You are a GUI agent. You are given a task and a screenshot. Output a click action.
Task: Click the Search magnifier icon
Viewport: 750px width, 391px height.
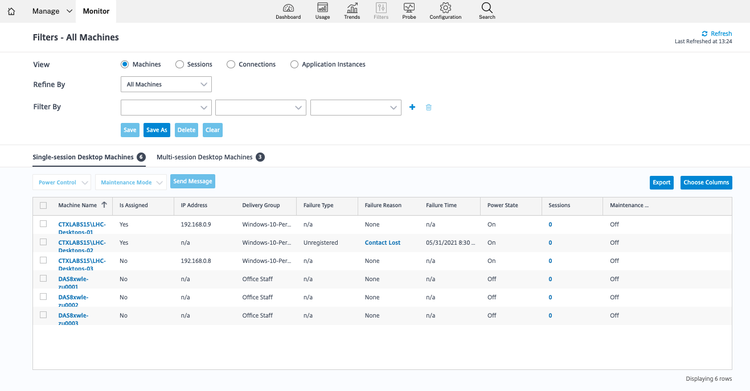click(487, 11)
